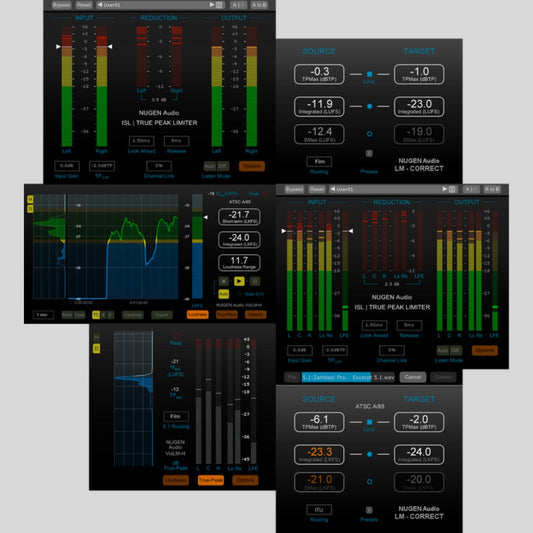Click H icon in VisLM true-peak window
The height and width of the screenshot is (533, 533).
[97, 337]
